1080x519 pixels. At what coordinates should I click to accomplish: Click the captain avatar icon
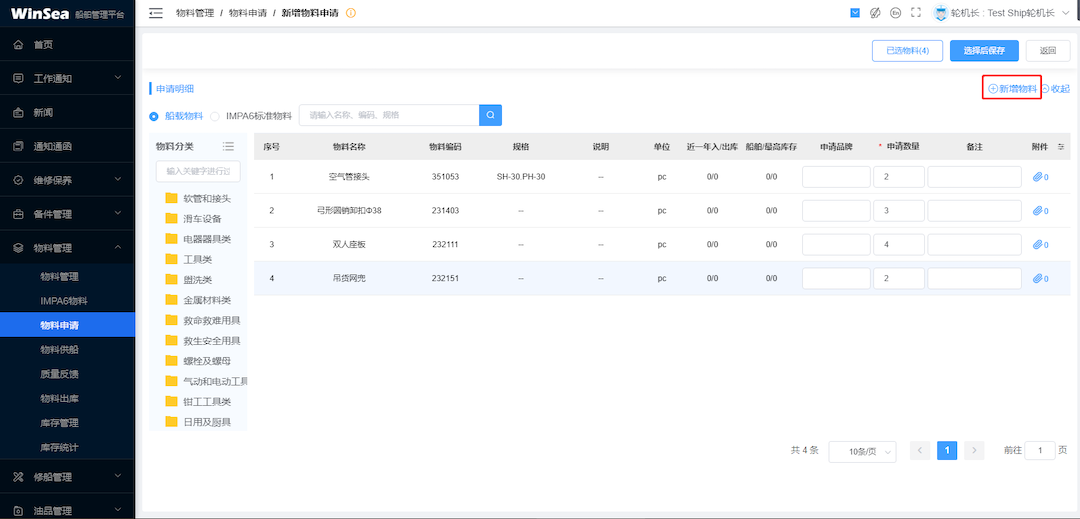tap(940, 12)
